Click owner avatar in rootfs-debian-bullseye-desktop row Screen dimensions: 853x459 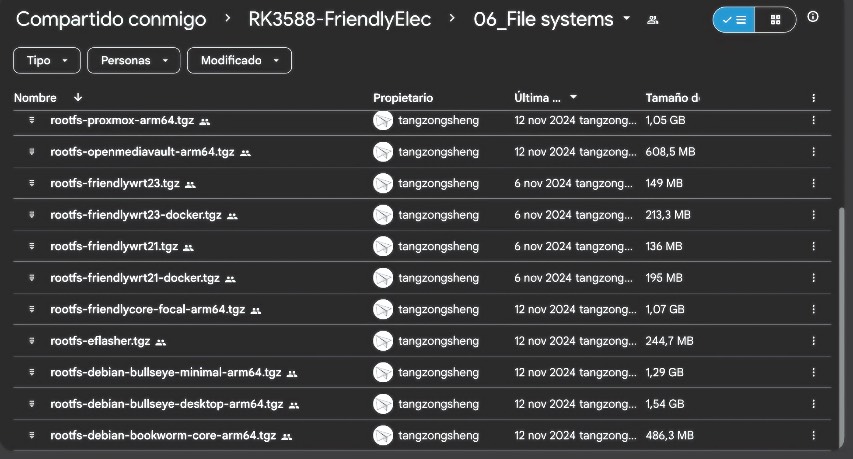tap(383, 404)
